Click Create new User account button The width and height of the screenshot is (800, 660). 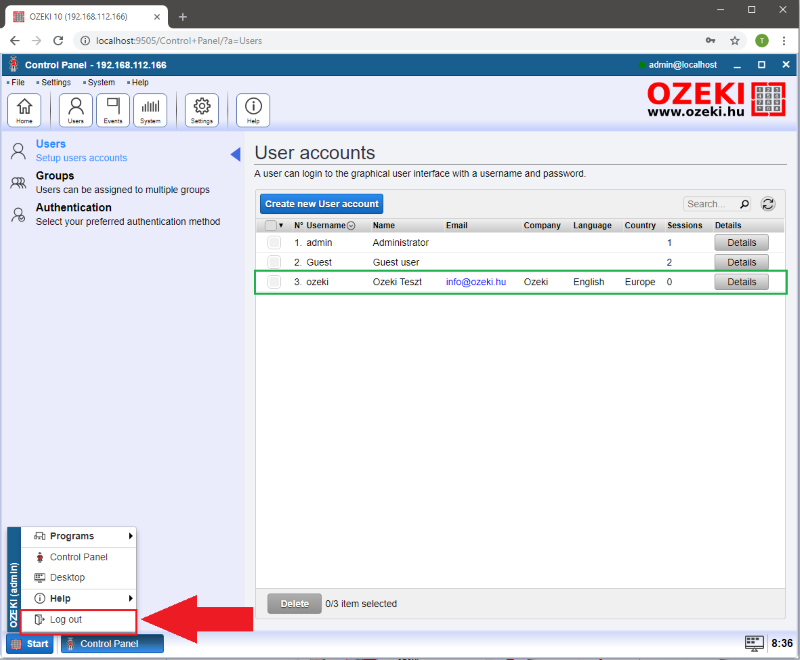coord(321,204)
